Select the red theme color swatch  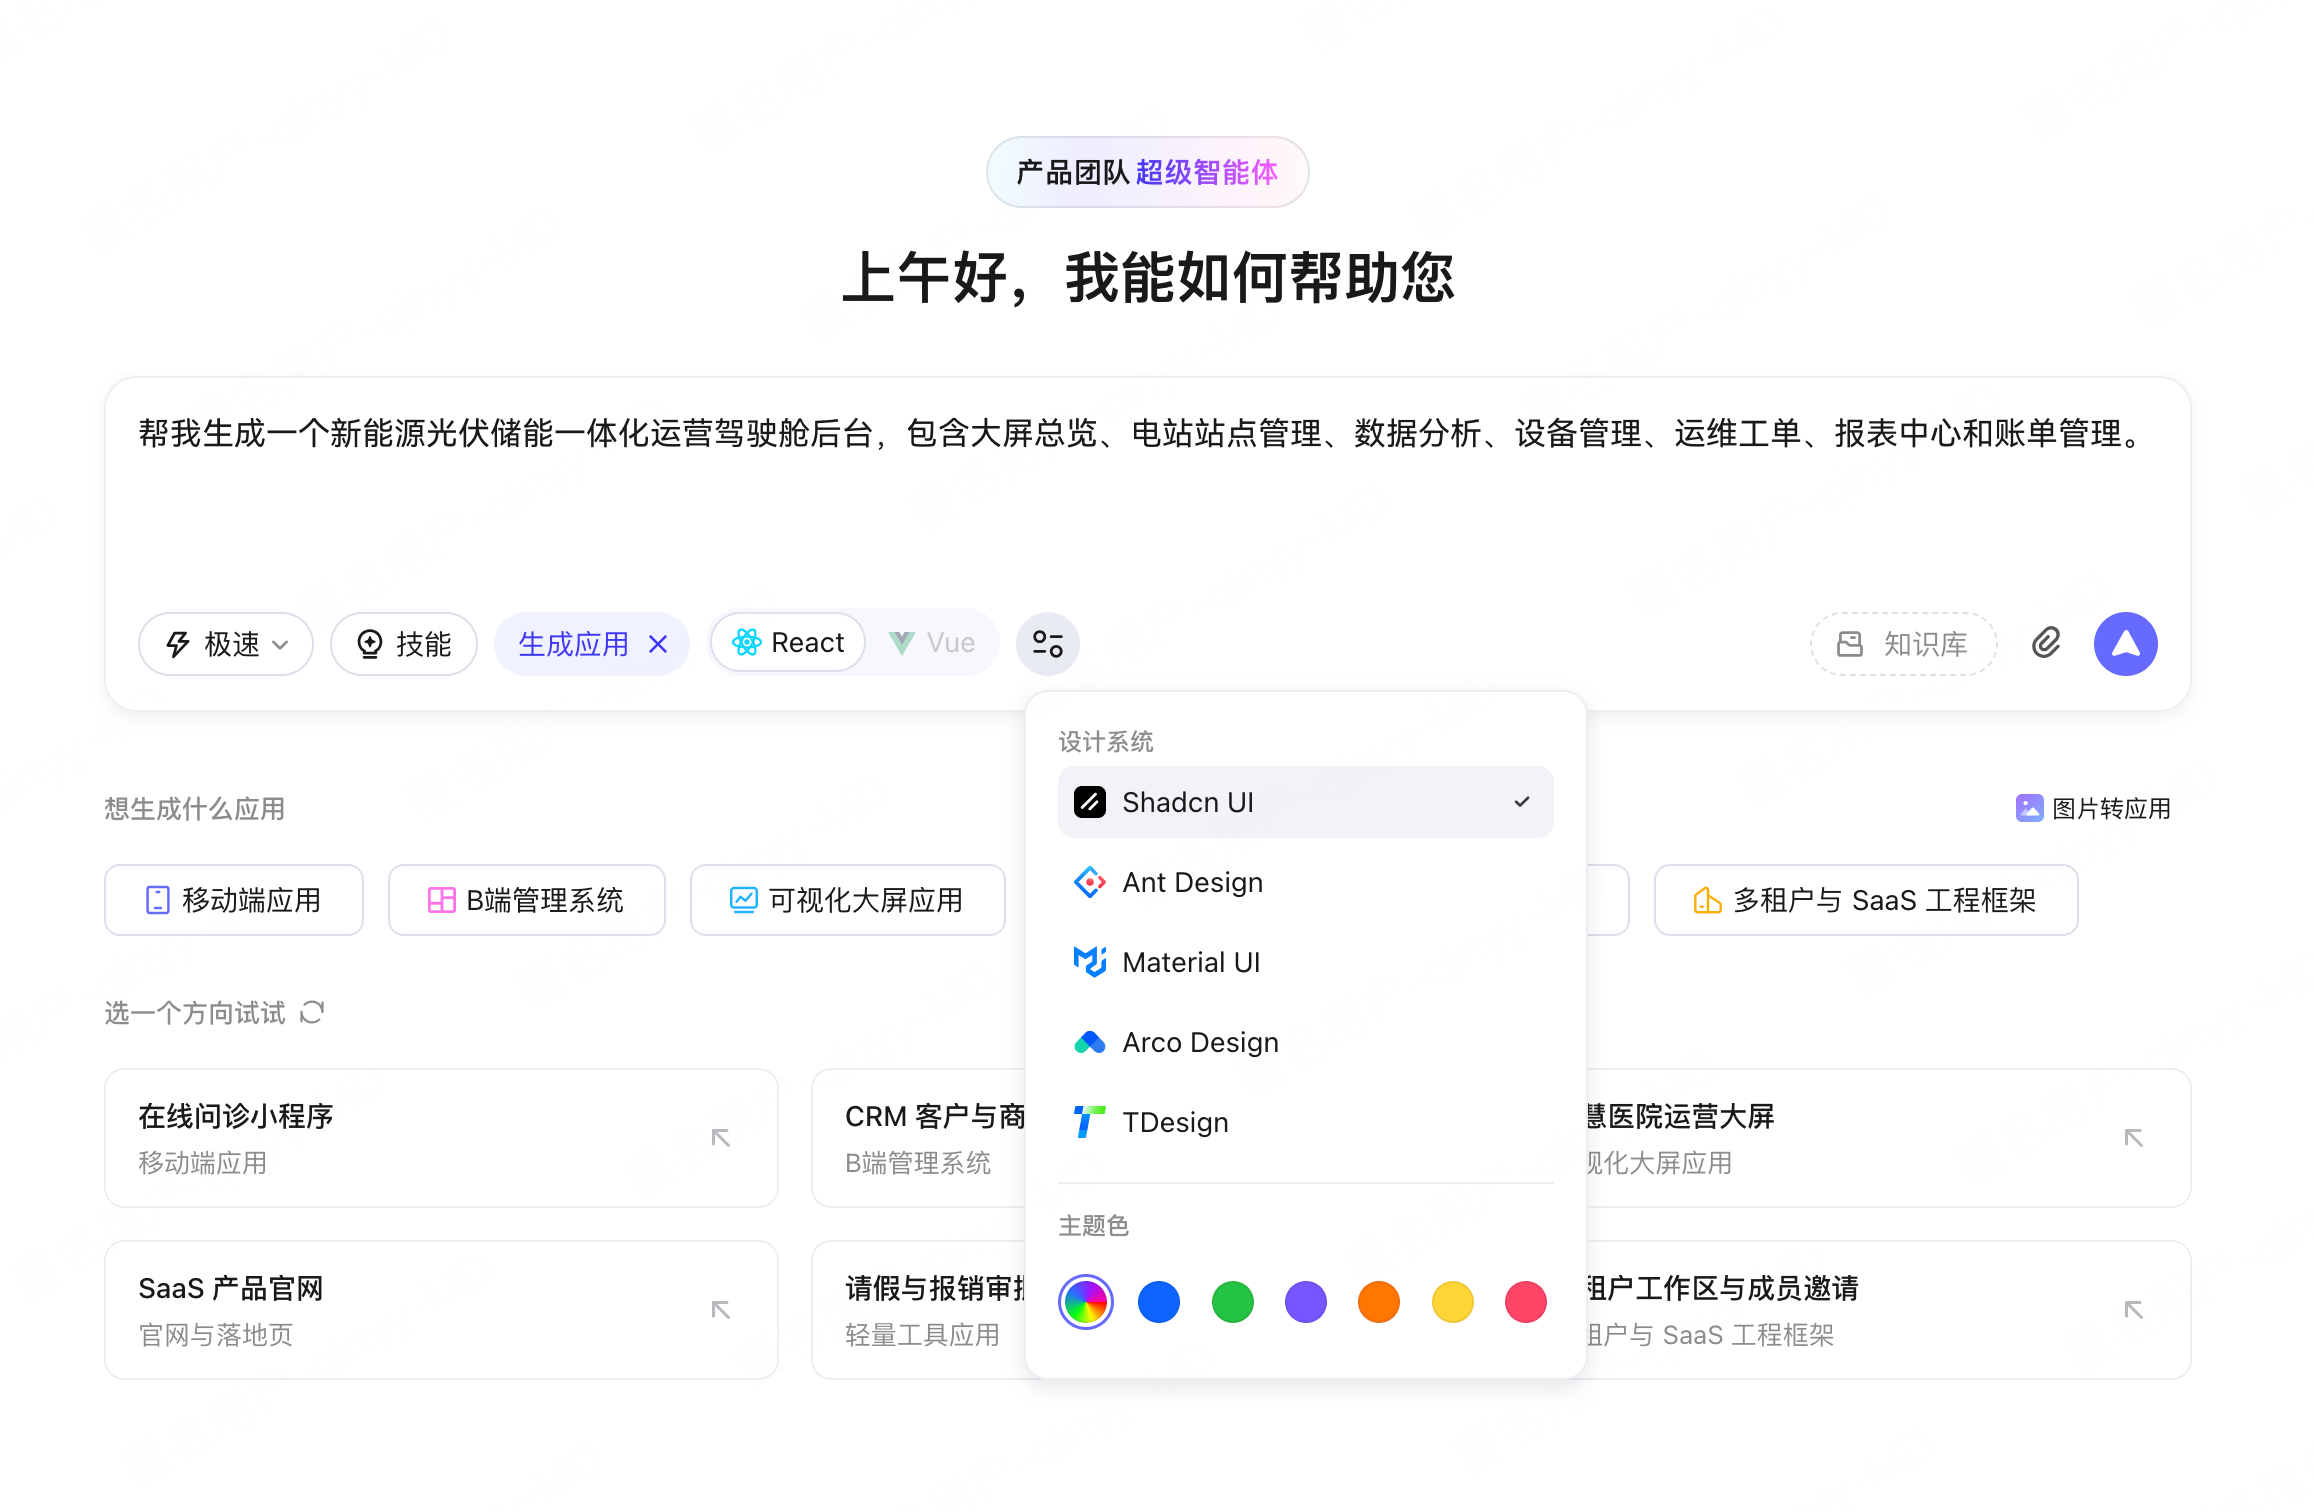click(1526, 1302)
